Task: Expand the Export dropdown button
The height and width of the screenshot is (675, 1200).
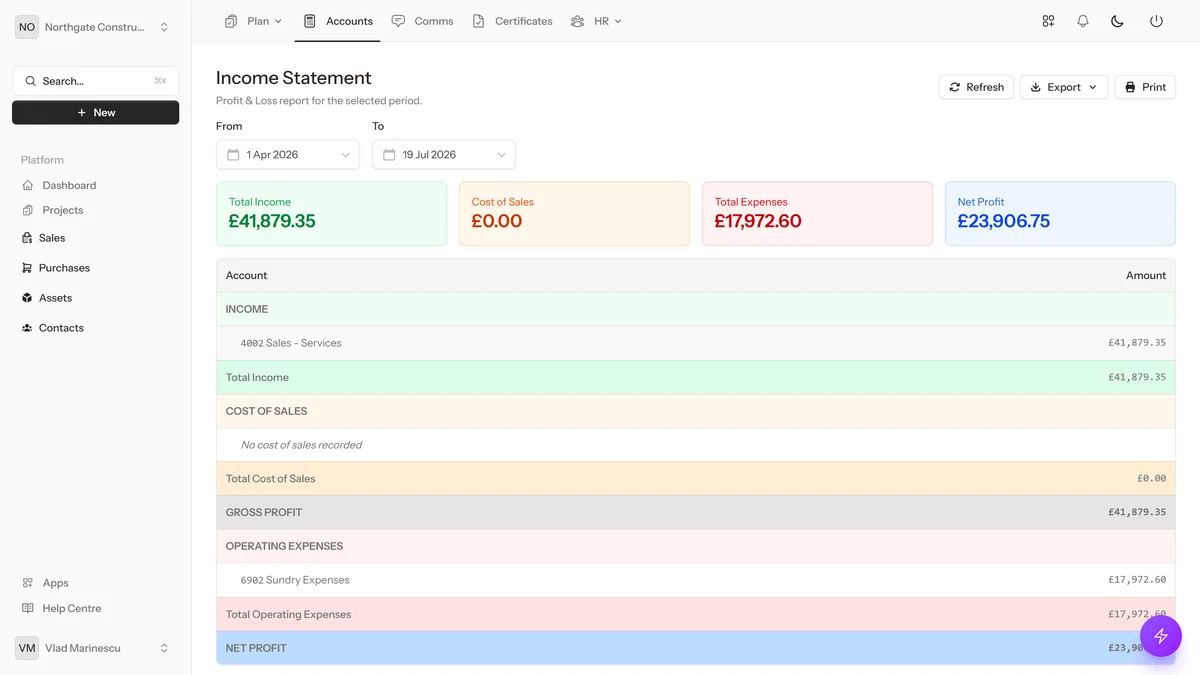Action: tap(1064, 87)
